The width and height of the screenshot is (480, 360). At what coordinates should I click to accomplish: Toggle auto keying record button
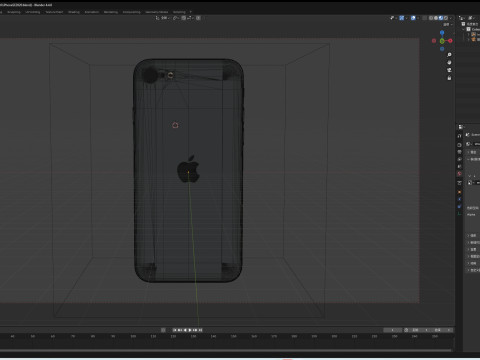(x=163, y=330)
